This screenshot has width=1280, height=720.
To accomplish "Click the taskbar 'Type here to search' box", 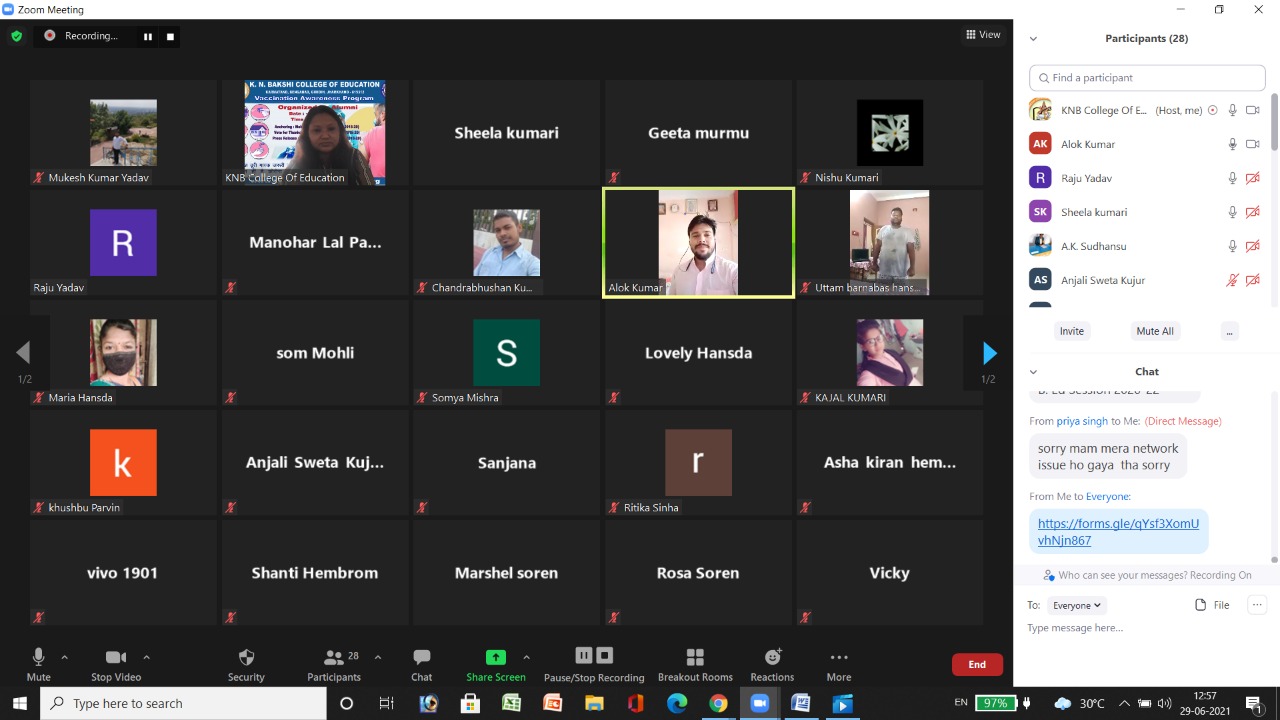I will click(183, 703).
